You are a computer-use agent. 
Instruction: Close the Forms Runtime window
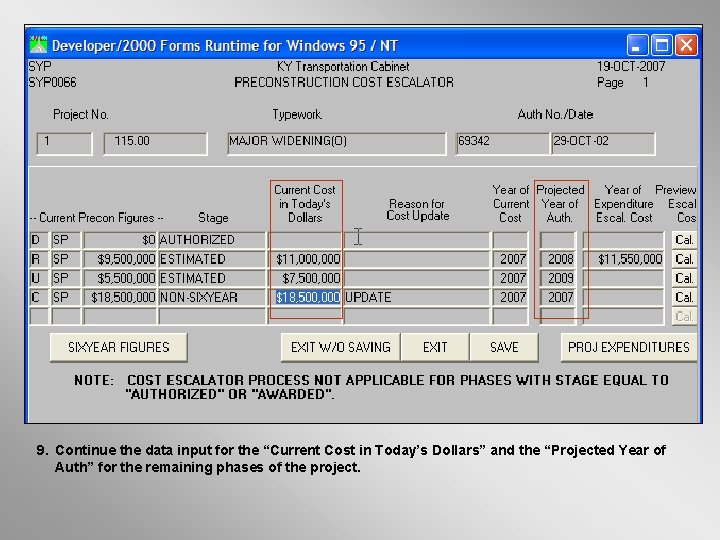click(686, 45)
